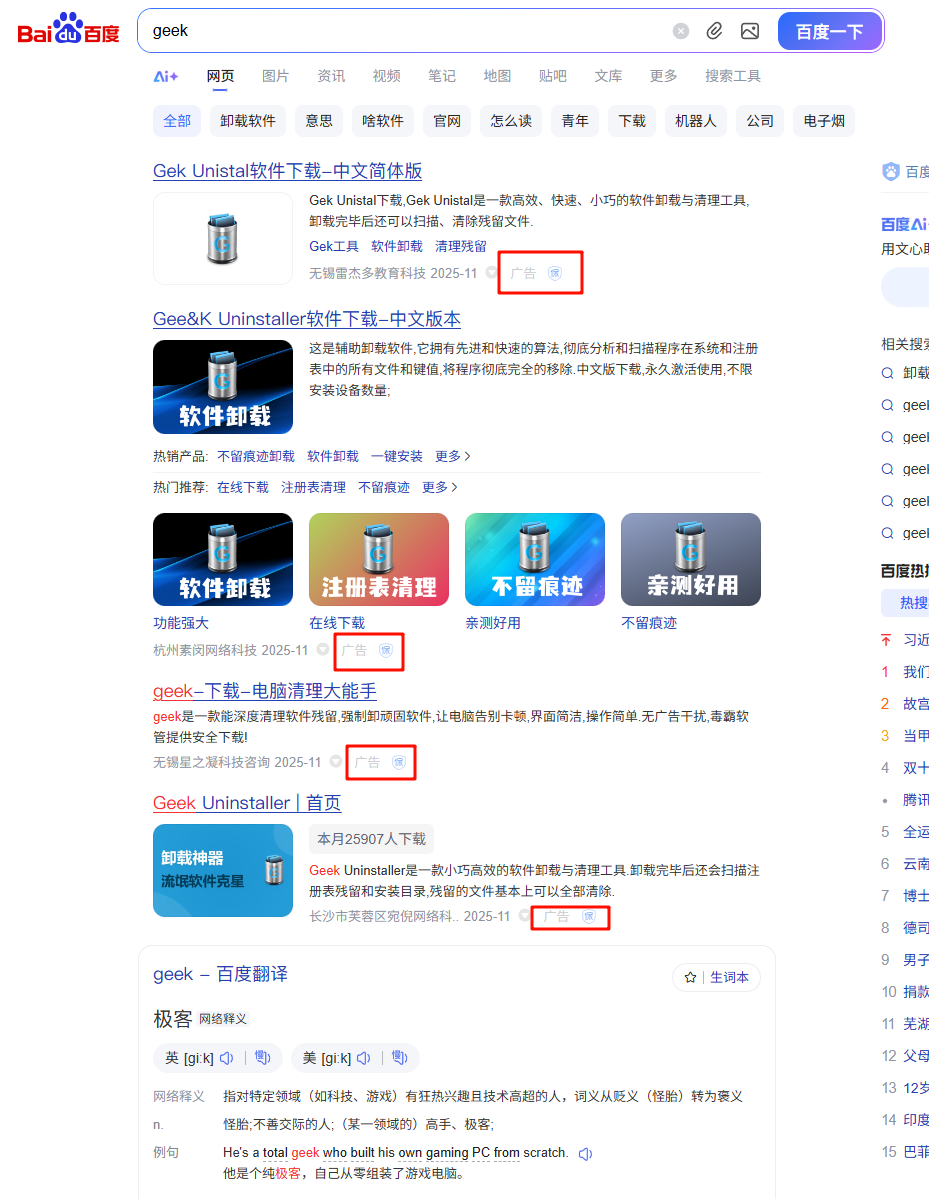Select the 官网 filter chip

click(x=447, y=121)
